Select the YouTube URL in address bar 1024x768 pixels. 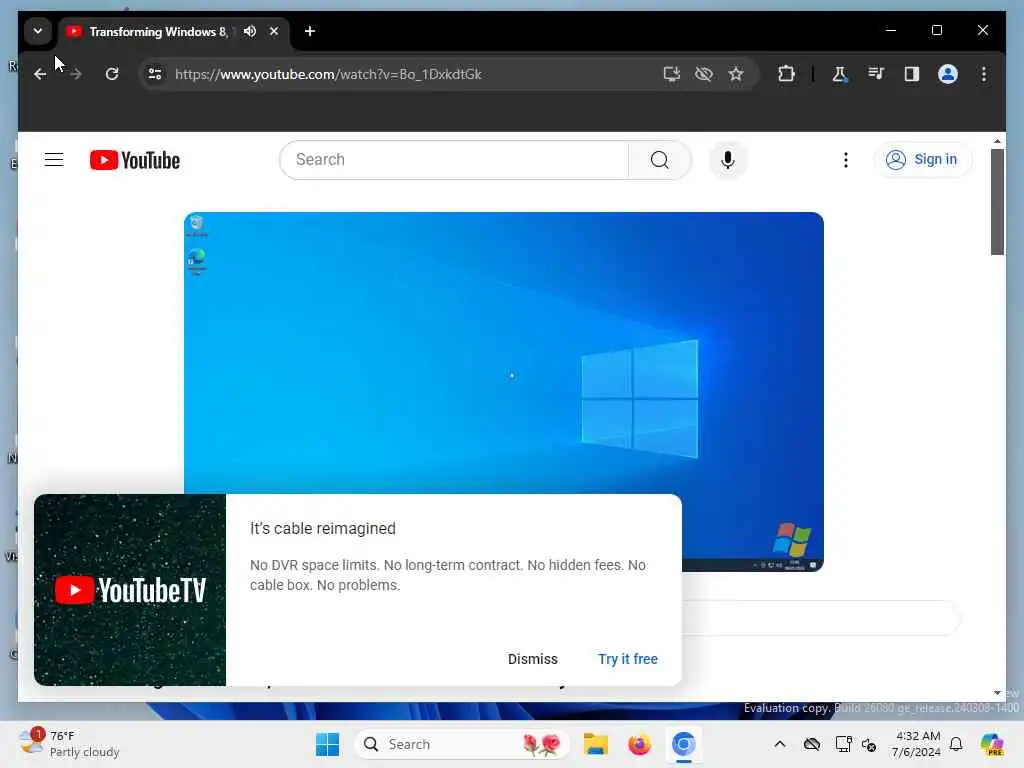(328, 74)
